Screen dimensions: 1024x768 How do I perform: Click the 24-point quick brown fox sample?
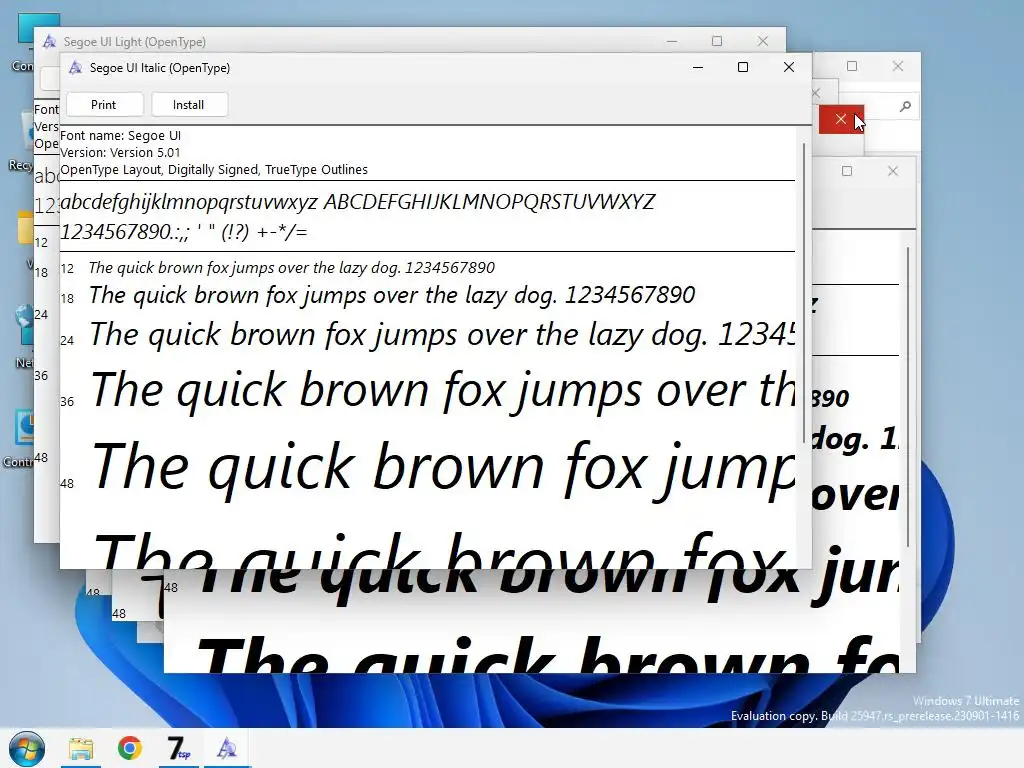443,335
